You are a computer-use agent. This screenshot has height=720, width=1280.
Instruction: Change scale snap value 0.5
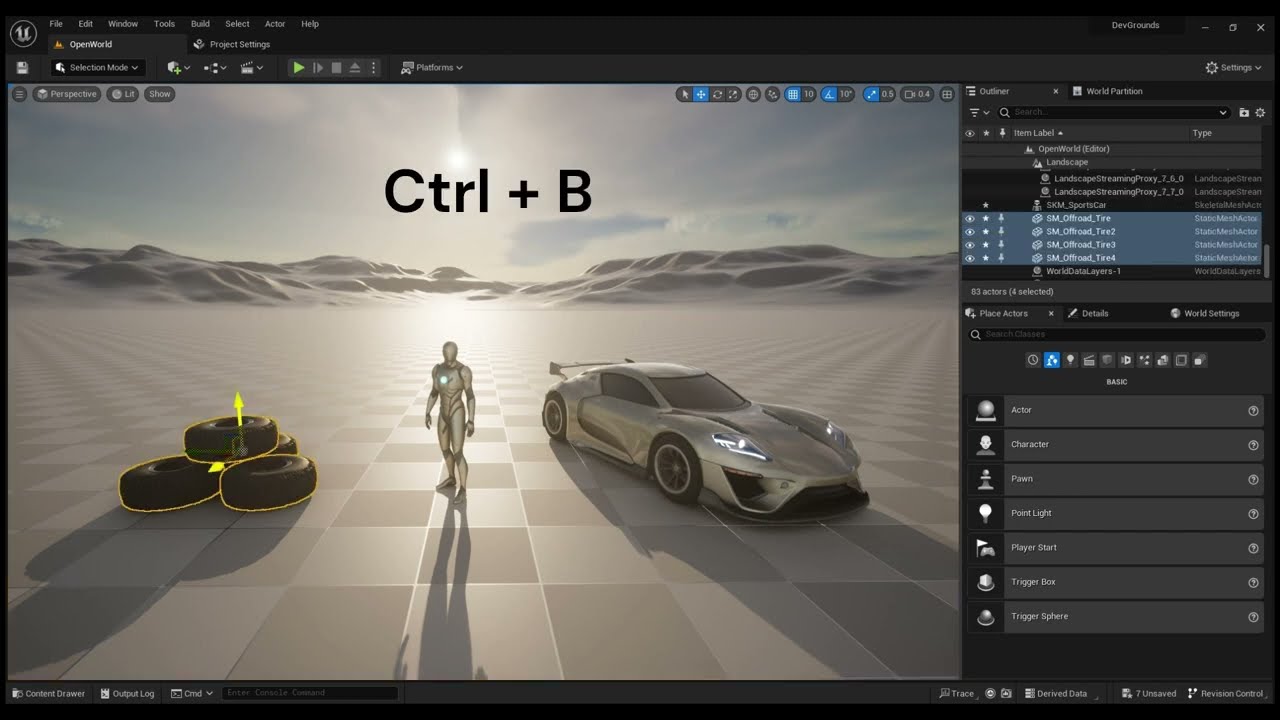pyautogui.click(x=888, y=94)
